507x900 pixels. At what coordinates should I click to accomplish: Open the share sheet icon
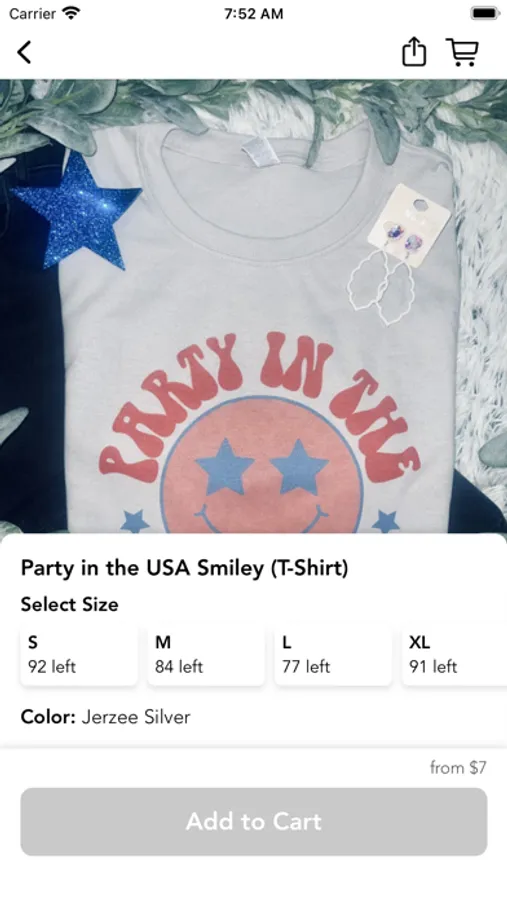[x=413, y=52]
